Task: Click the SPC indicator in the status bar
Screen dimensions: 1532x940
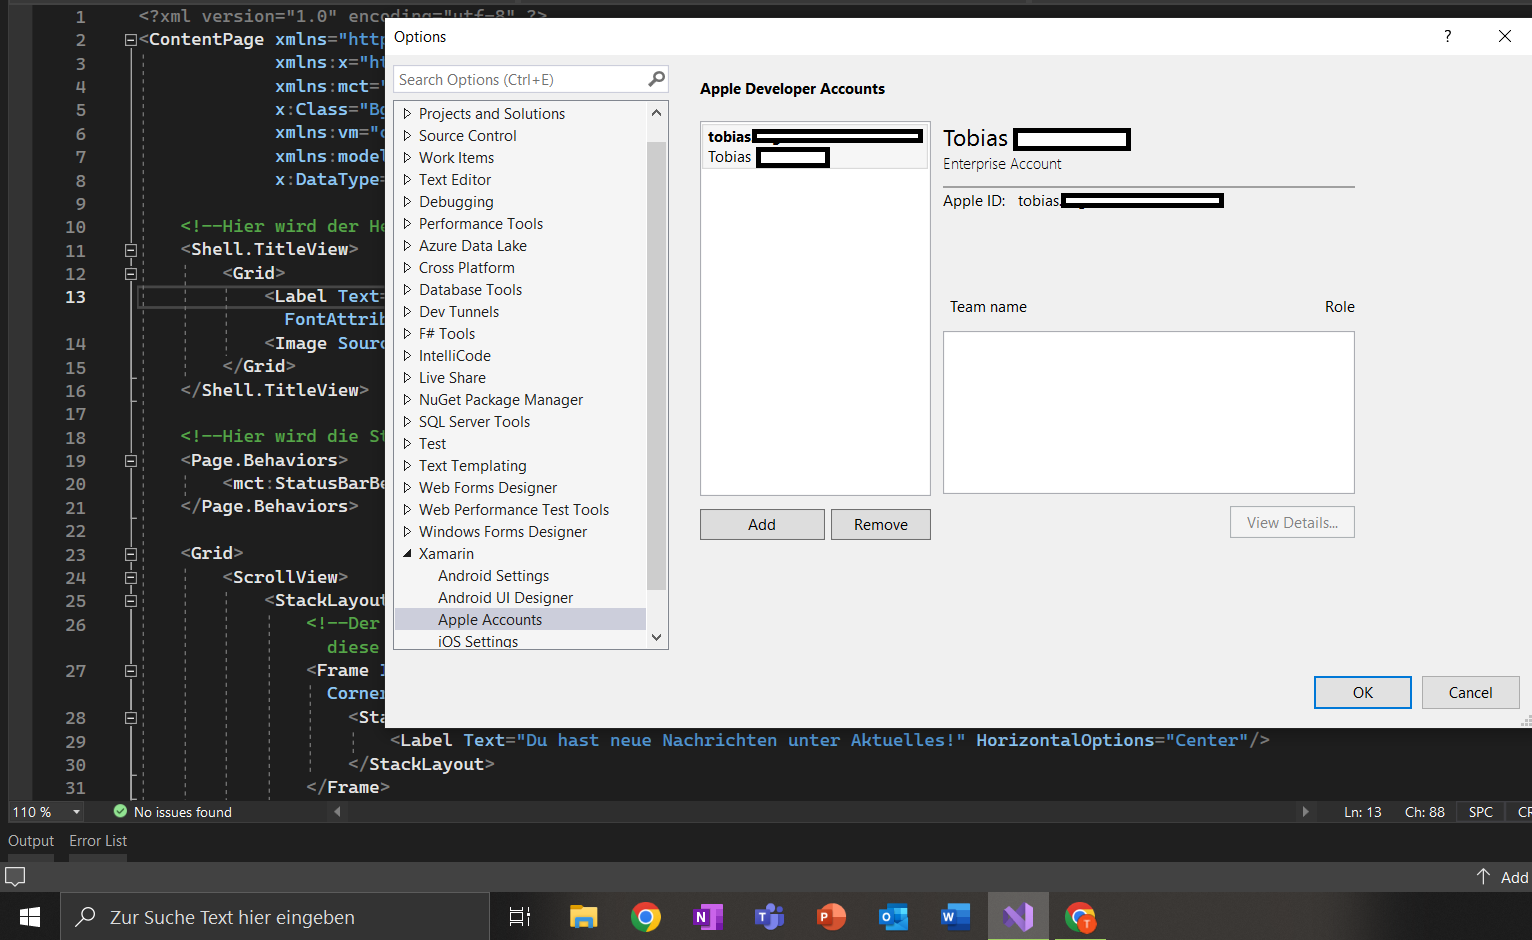Action: click(x=1480, y=812)
